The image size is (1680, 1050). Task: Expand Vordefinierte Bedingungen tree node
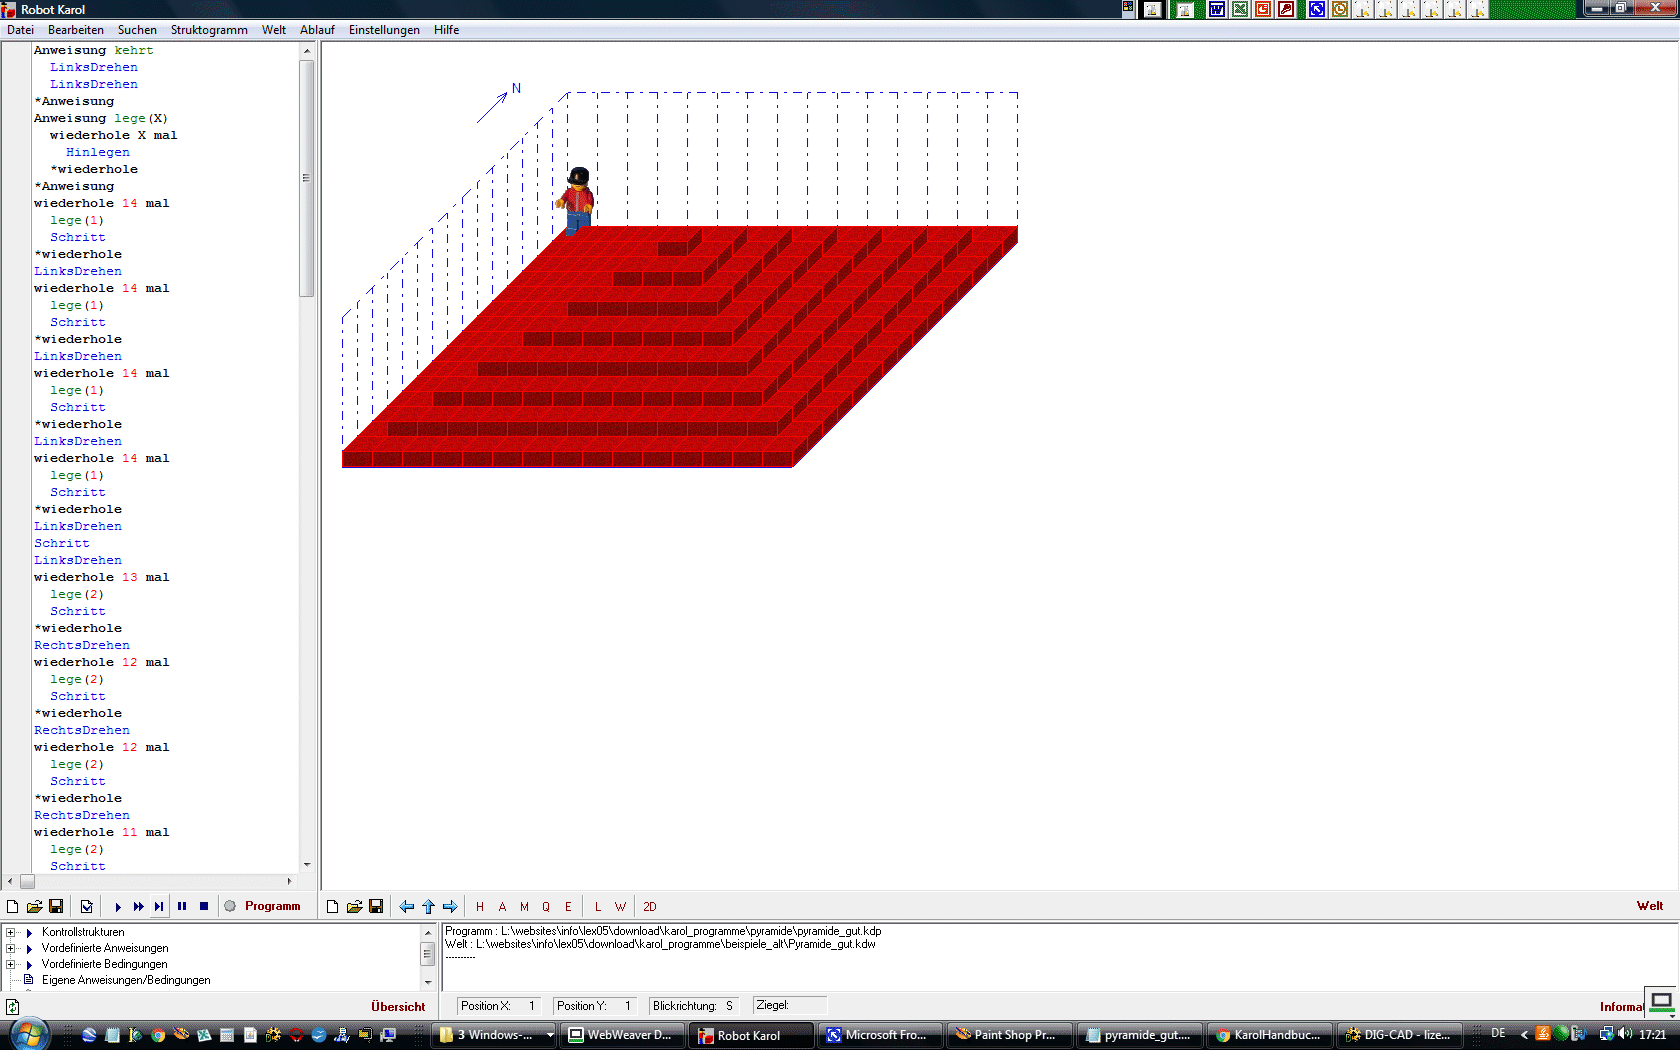pos(11,964)
